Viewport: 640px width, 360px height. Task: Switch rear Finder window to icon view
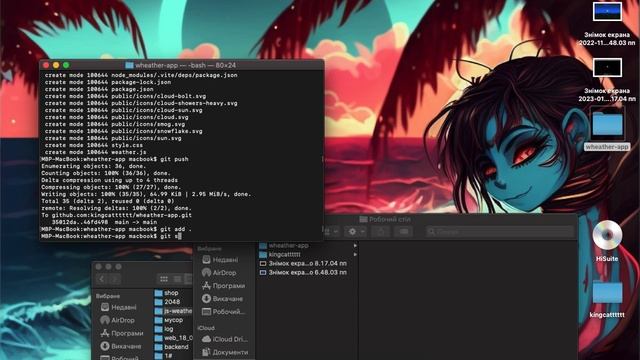(x=164, y=279)
